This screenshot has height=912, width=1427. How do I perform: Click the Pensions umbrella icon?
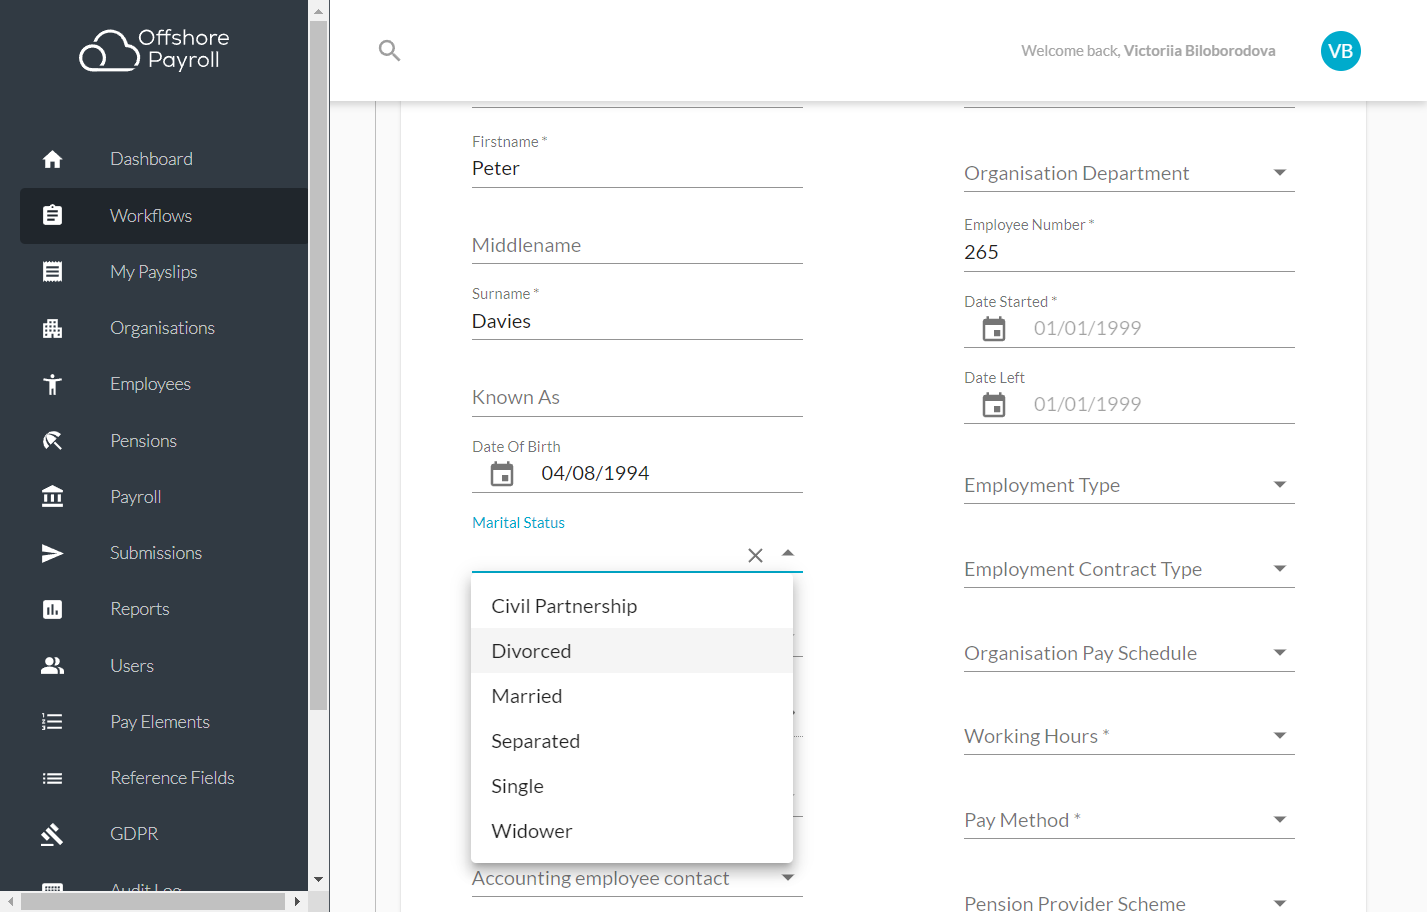(x=53, y=441)
